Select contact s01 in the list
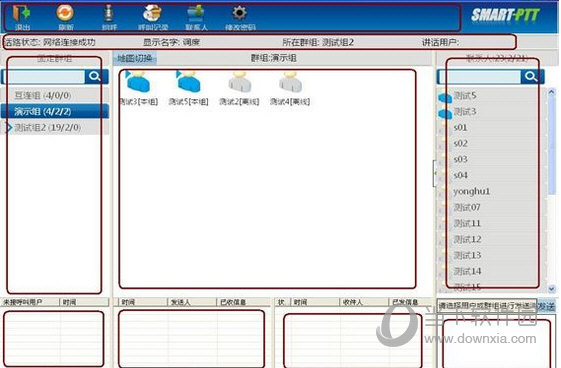Screen dimensions: 561x368 point(492,128)
